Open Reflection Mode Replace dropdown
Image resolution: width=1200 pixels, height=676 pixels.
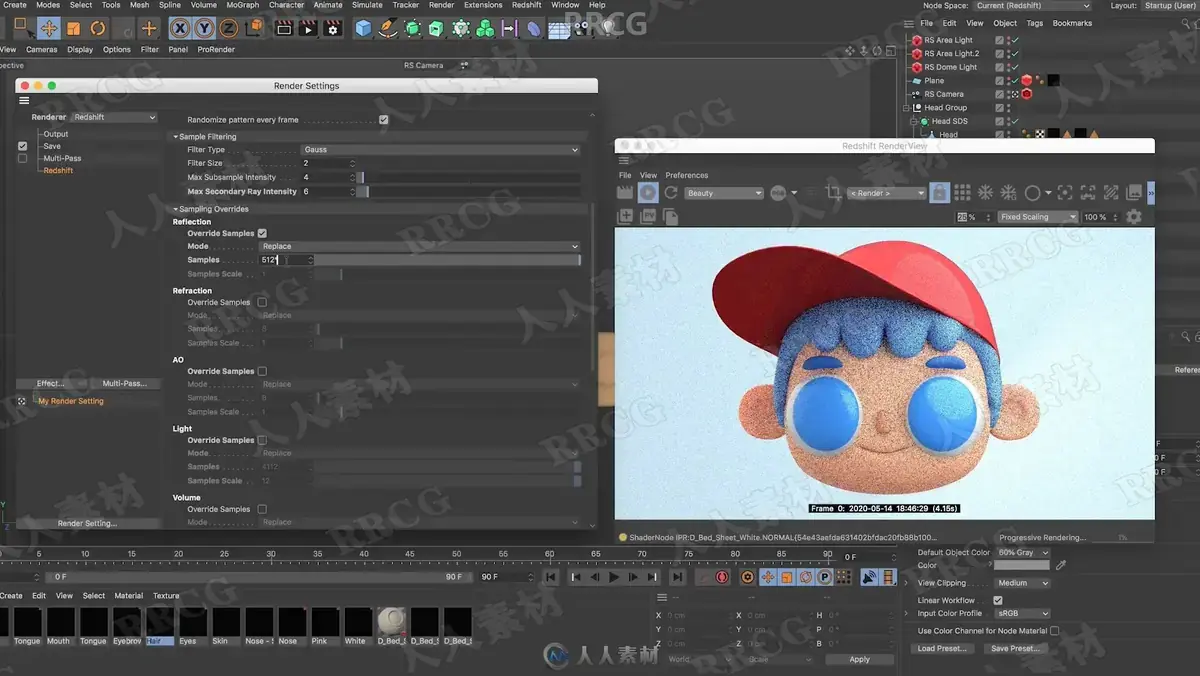[420, 246]
